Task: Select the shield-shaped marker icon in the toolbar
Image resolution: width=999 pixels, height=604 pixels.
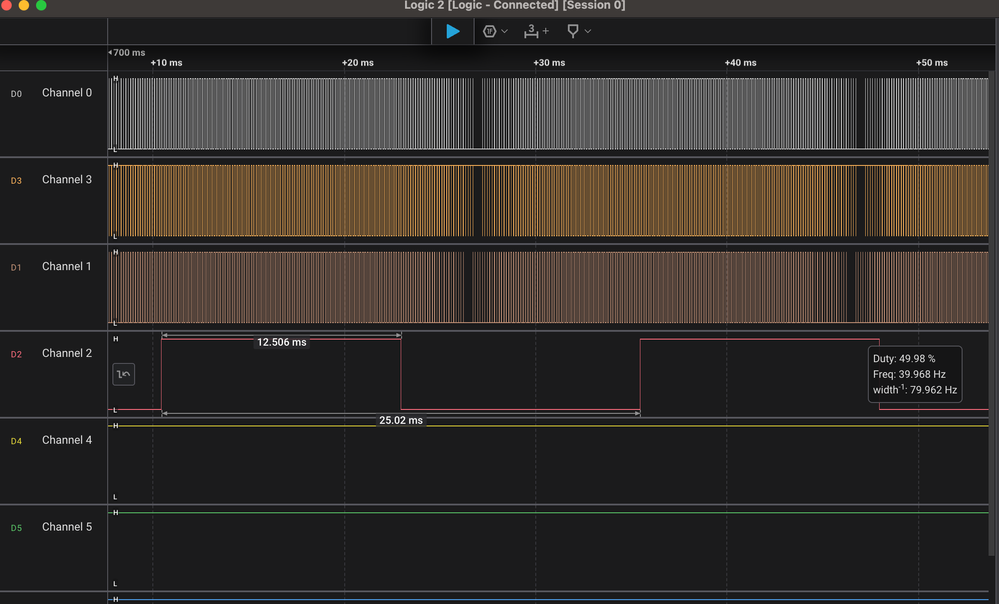Action: 573,31
